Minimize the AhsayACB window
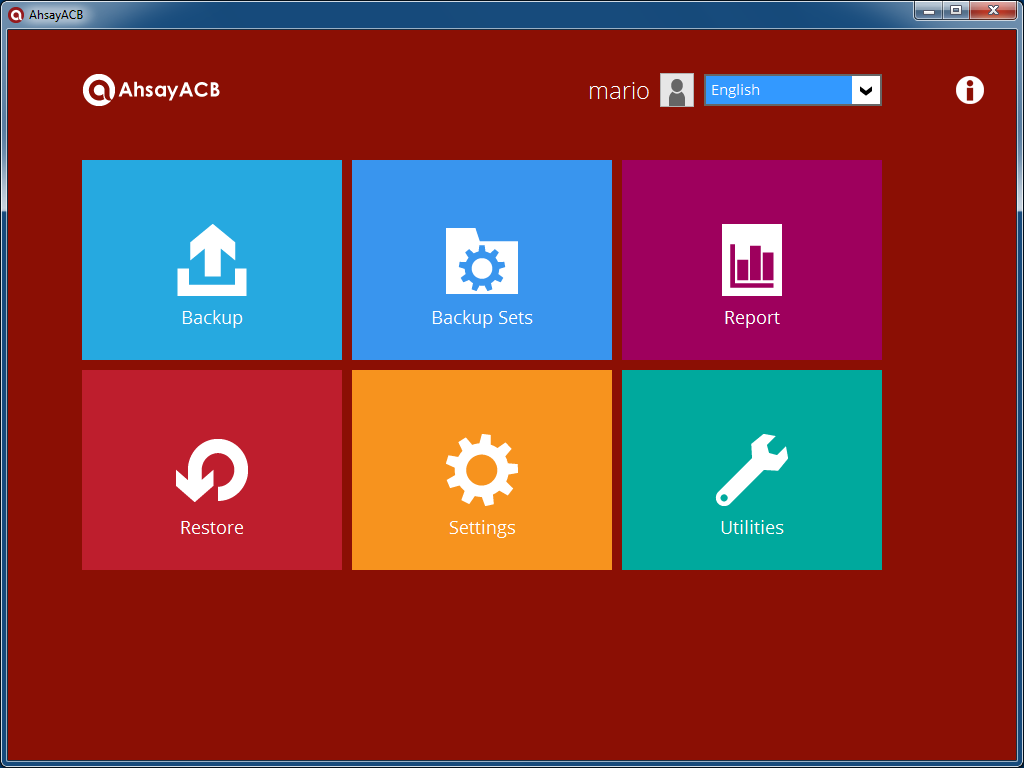Viewport: 1024px width, 768px height. [x=929, y=10]
